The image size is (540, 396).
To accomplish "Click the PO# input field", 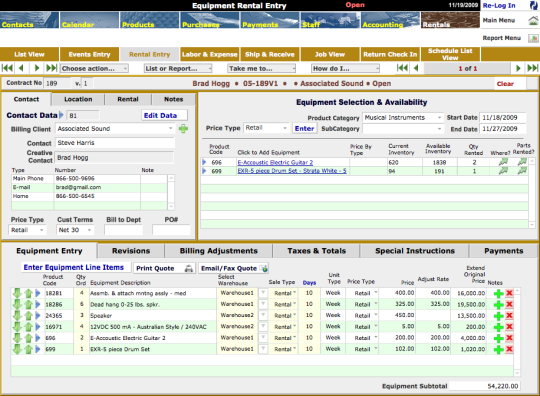I will [171, 230].
